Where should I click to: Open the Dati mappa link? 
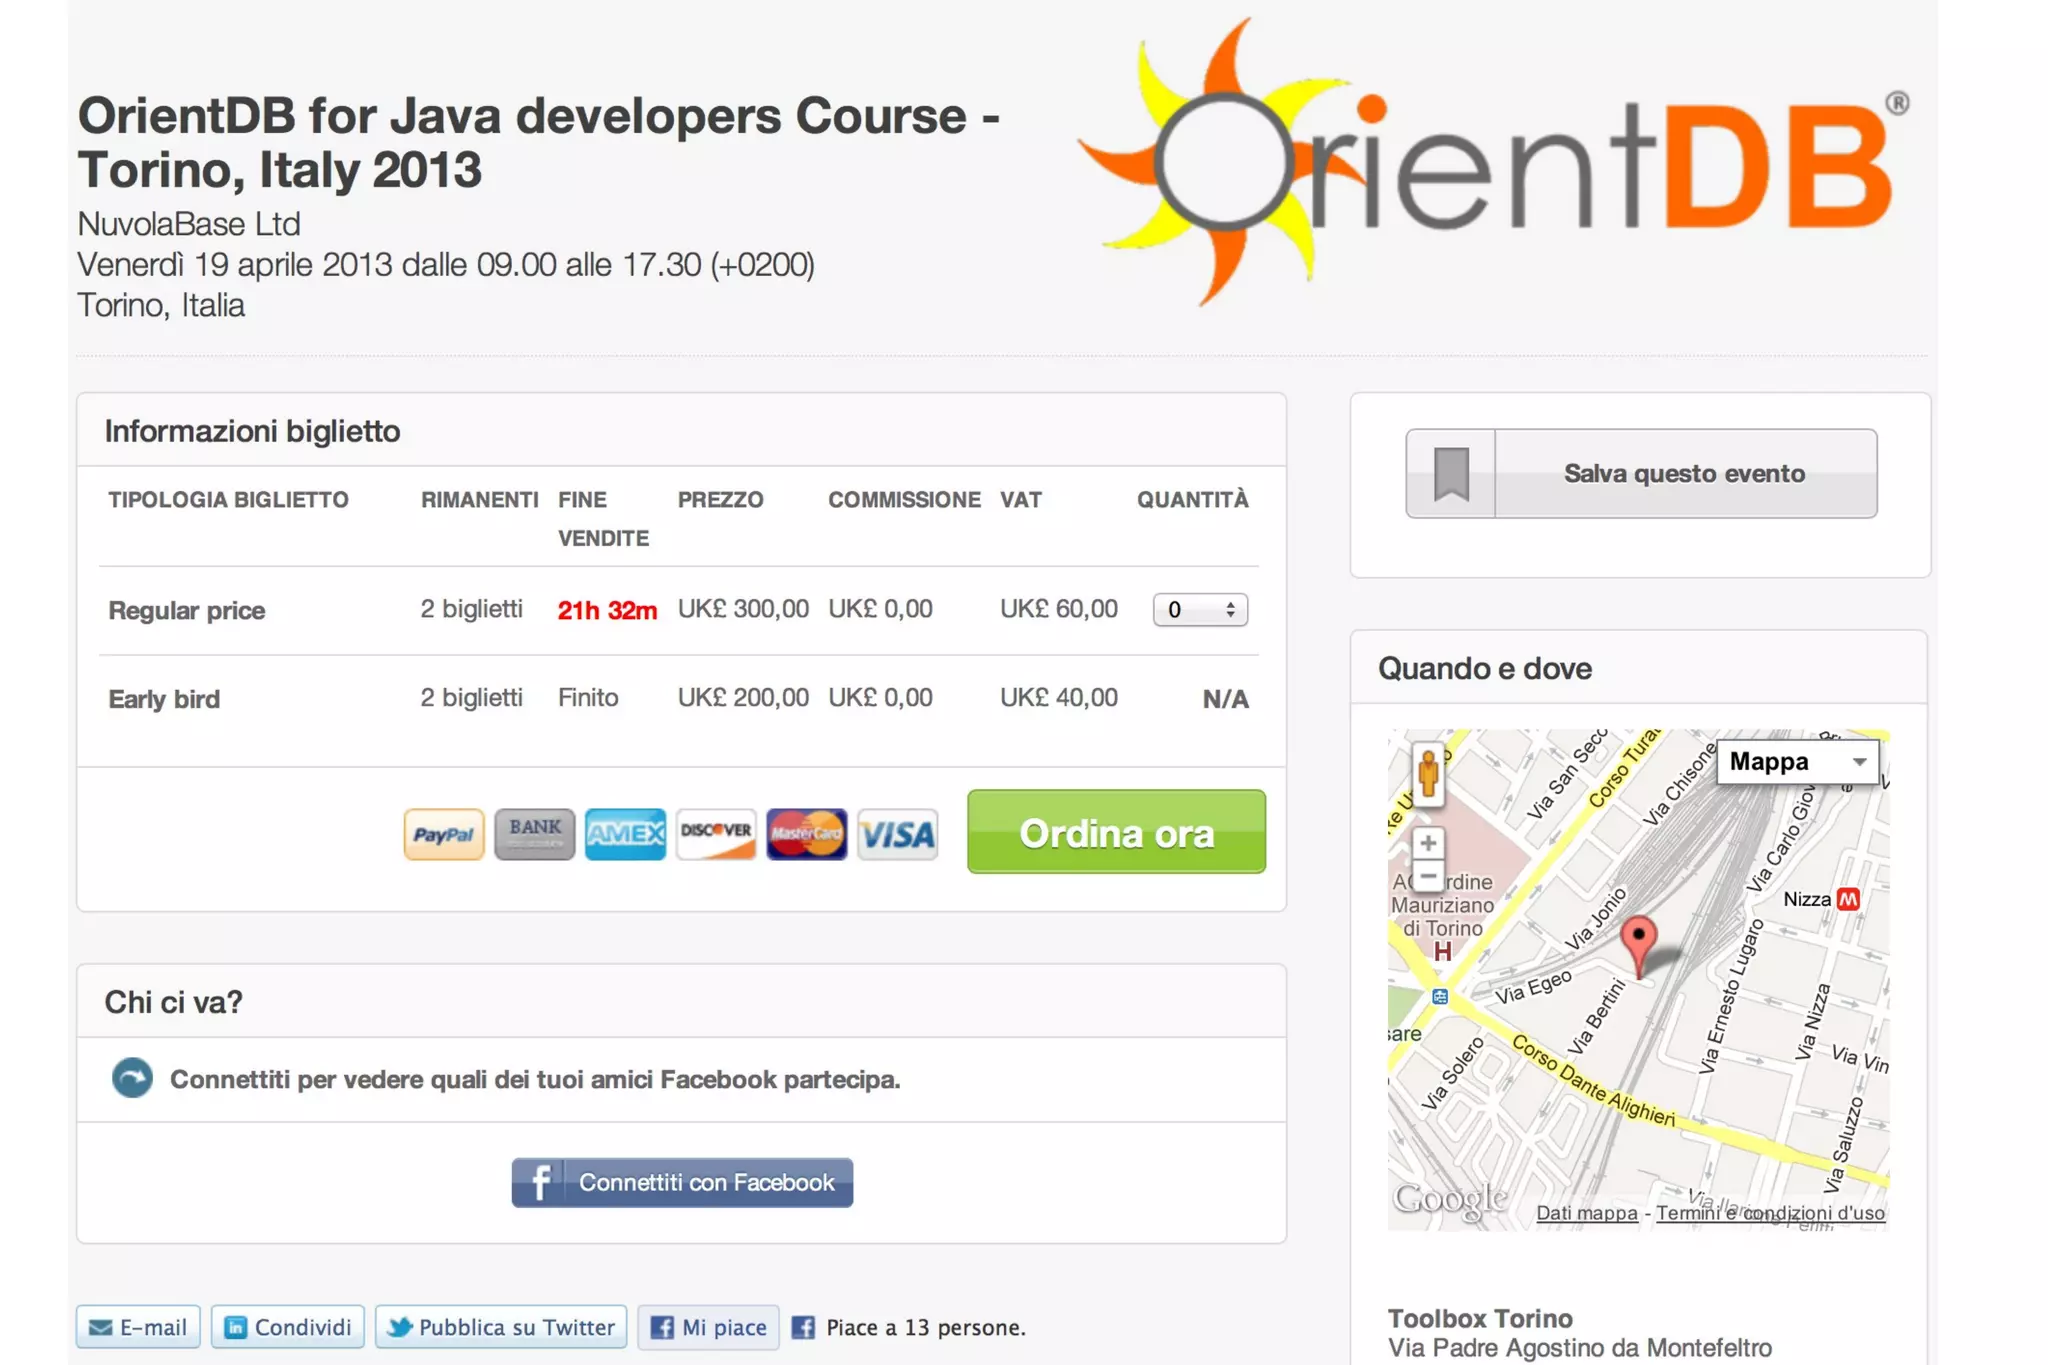click(1586, 1213)
